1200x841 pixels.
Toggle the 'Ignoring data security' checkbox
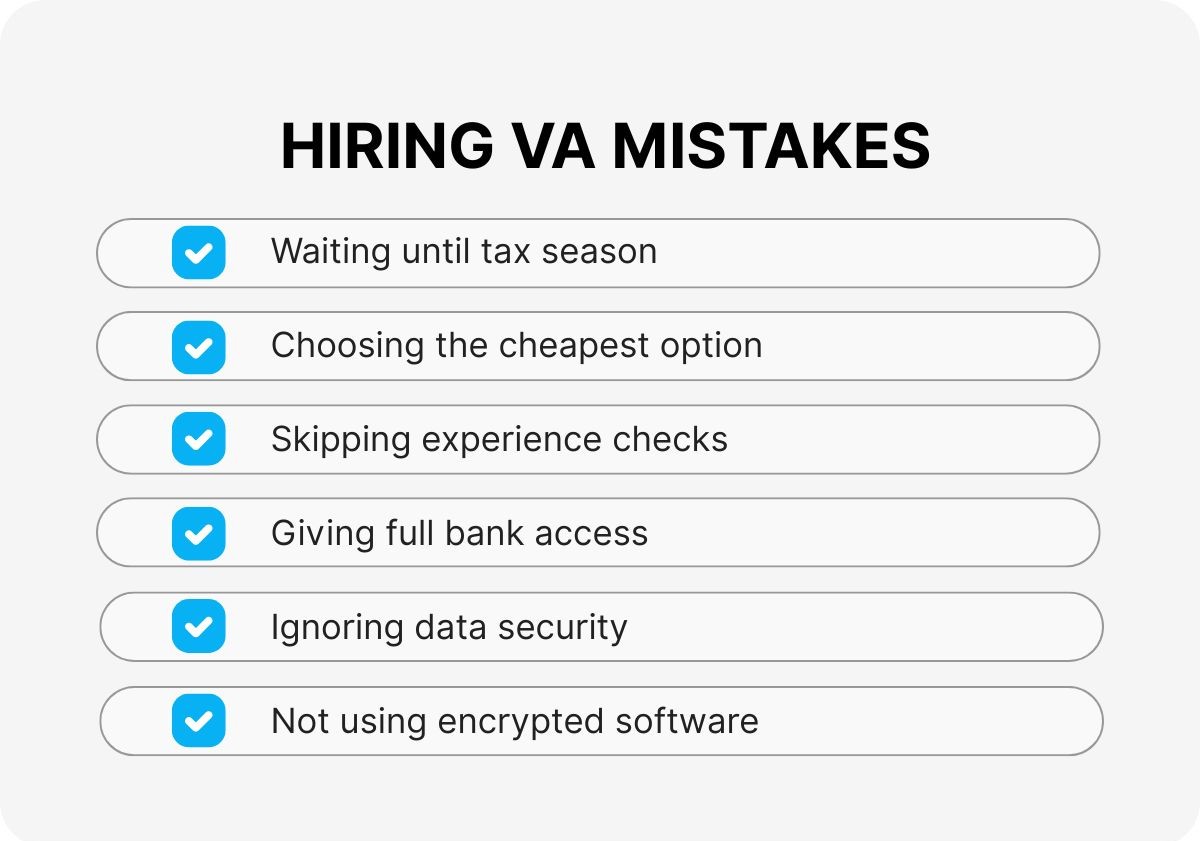(198, 627)
